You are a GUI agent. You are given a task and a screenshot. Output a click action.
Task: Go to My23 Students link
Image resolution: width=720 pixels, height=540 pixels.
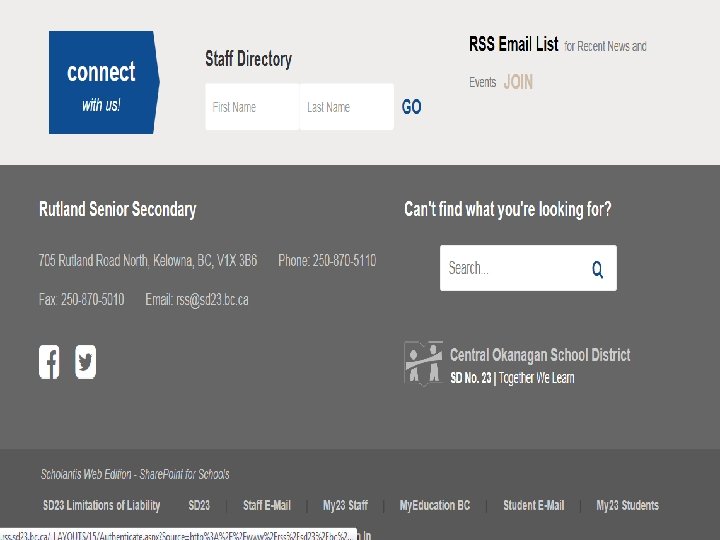click(627, 505)
